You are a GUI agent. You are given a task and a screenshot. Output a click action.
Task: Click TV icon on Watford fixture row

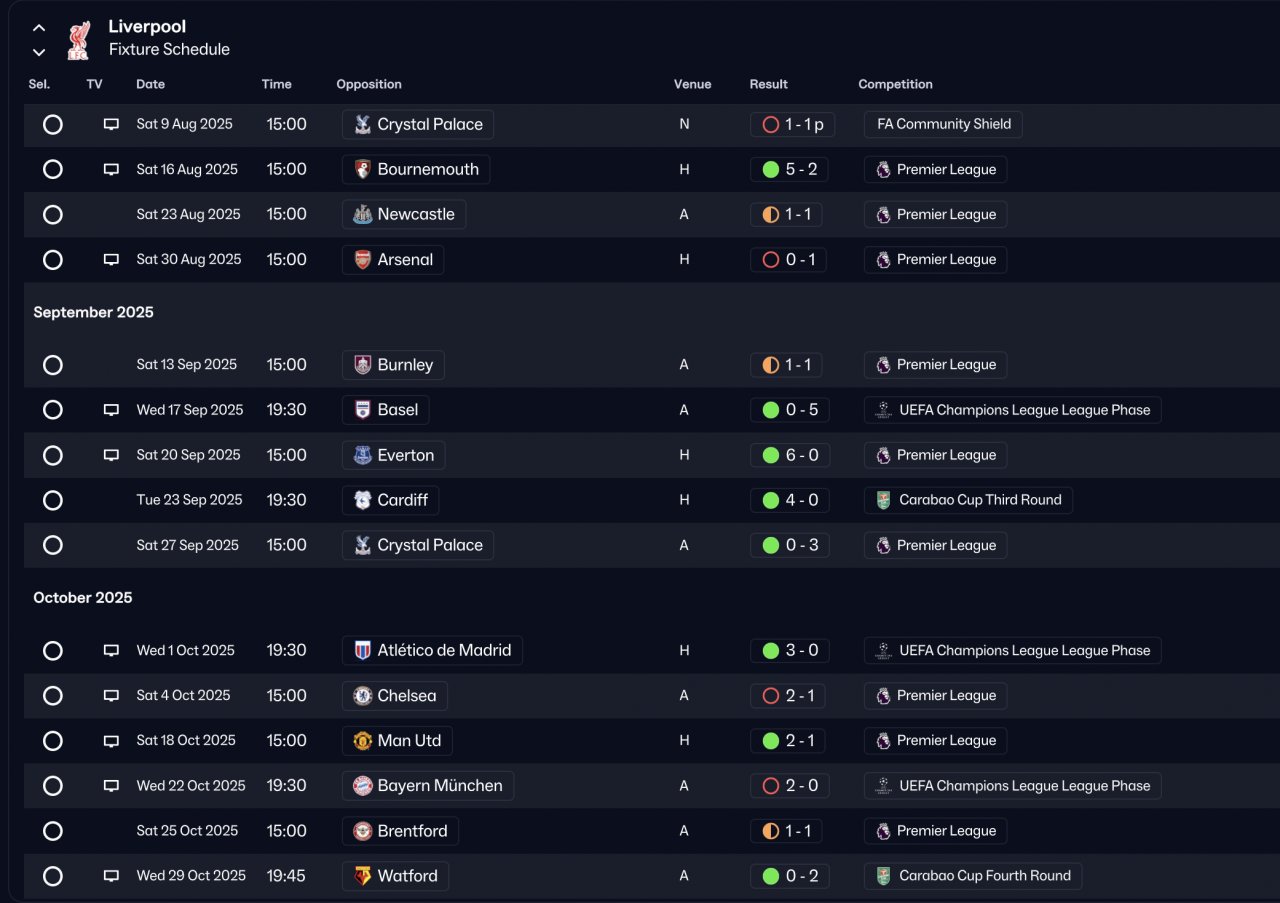[111, 876]
